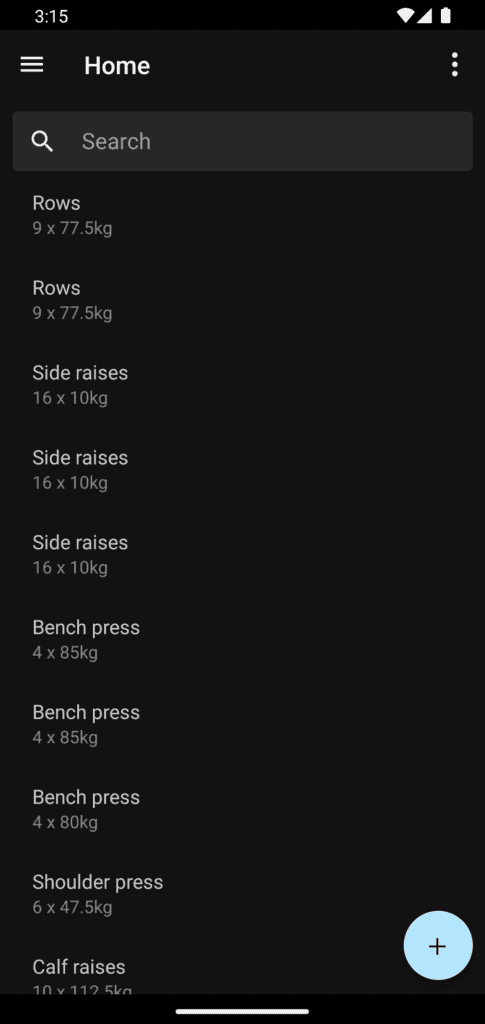Tap the Home title in app bar
This screenshot has height=1024, width=485.
117,65
